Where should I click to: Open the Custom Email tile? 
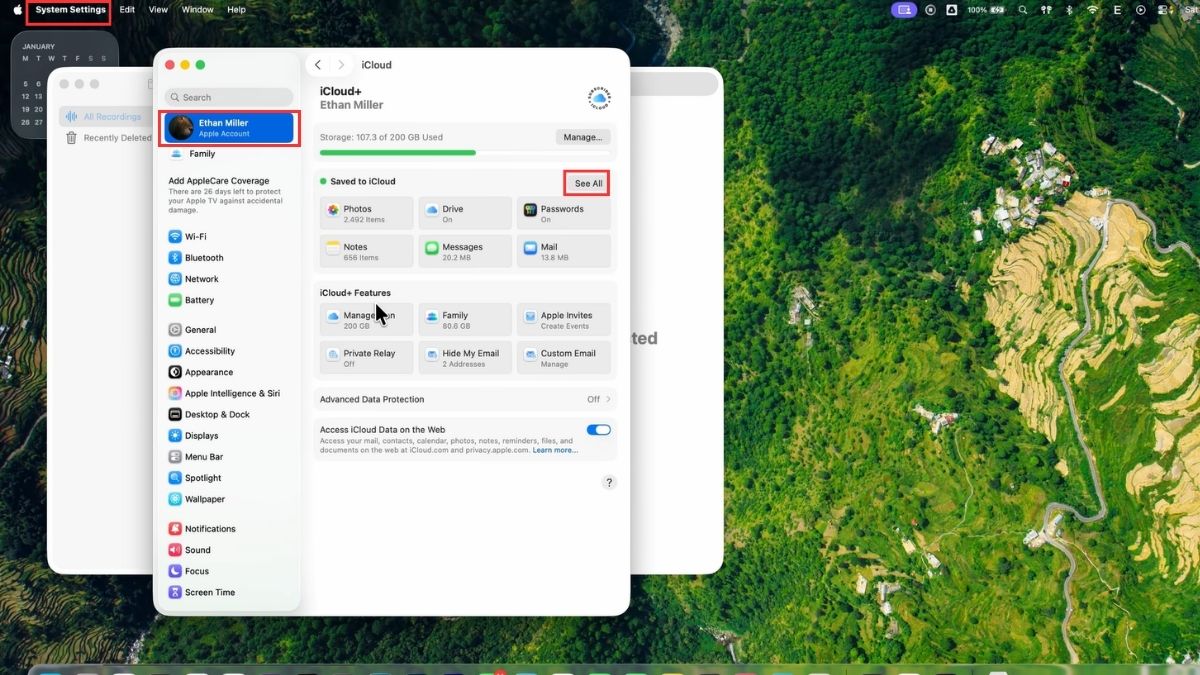click(x=564, y=357)
